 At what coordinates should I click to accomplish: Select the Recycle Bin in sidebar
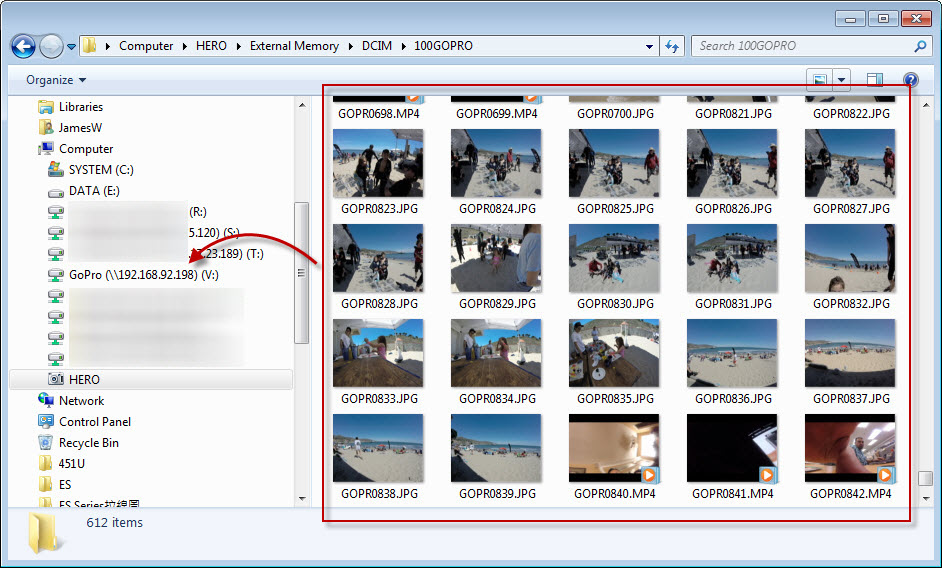tap(88, 443)
